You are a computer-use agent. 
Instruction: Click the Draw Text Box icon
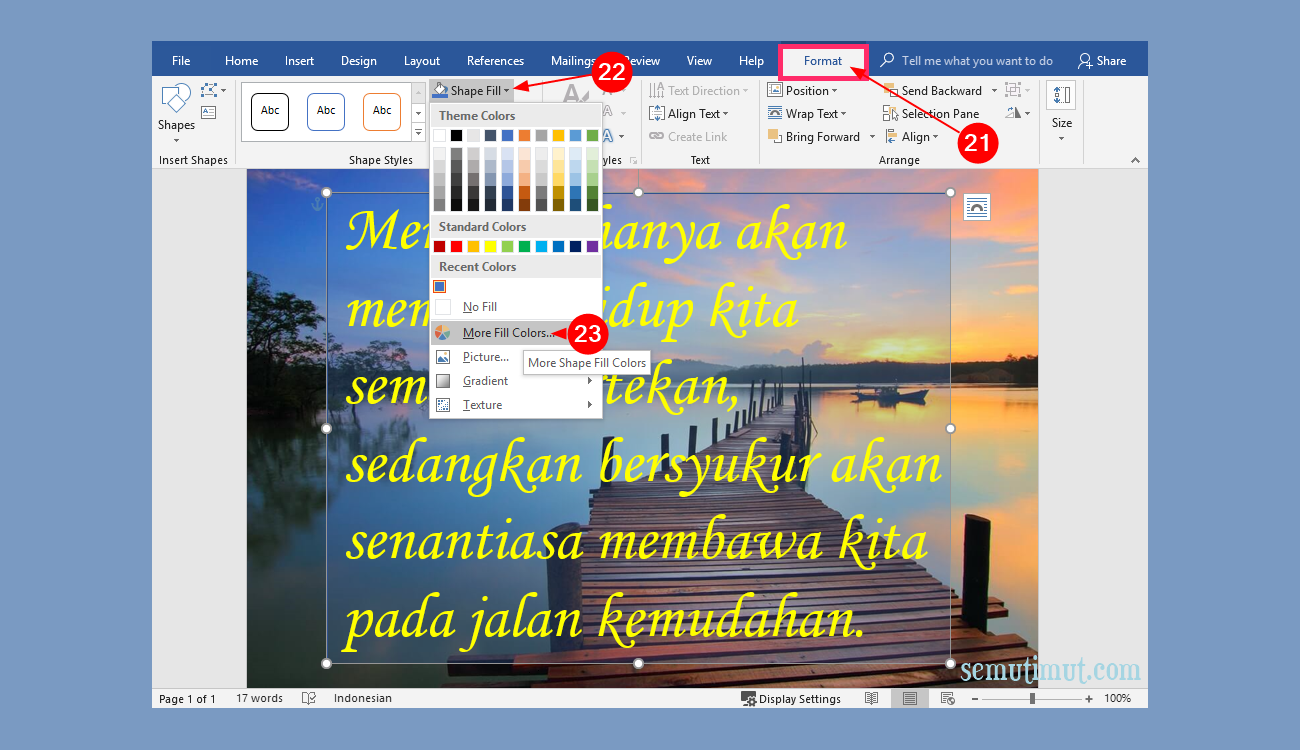(x=208, y=112)
